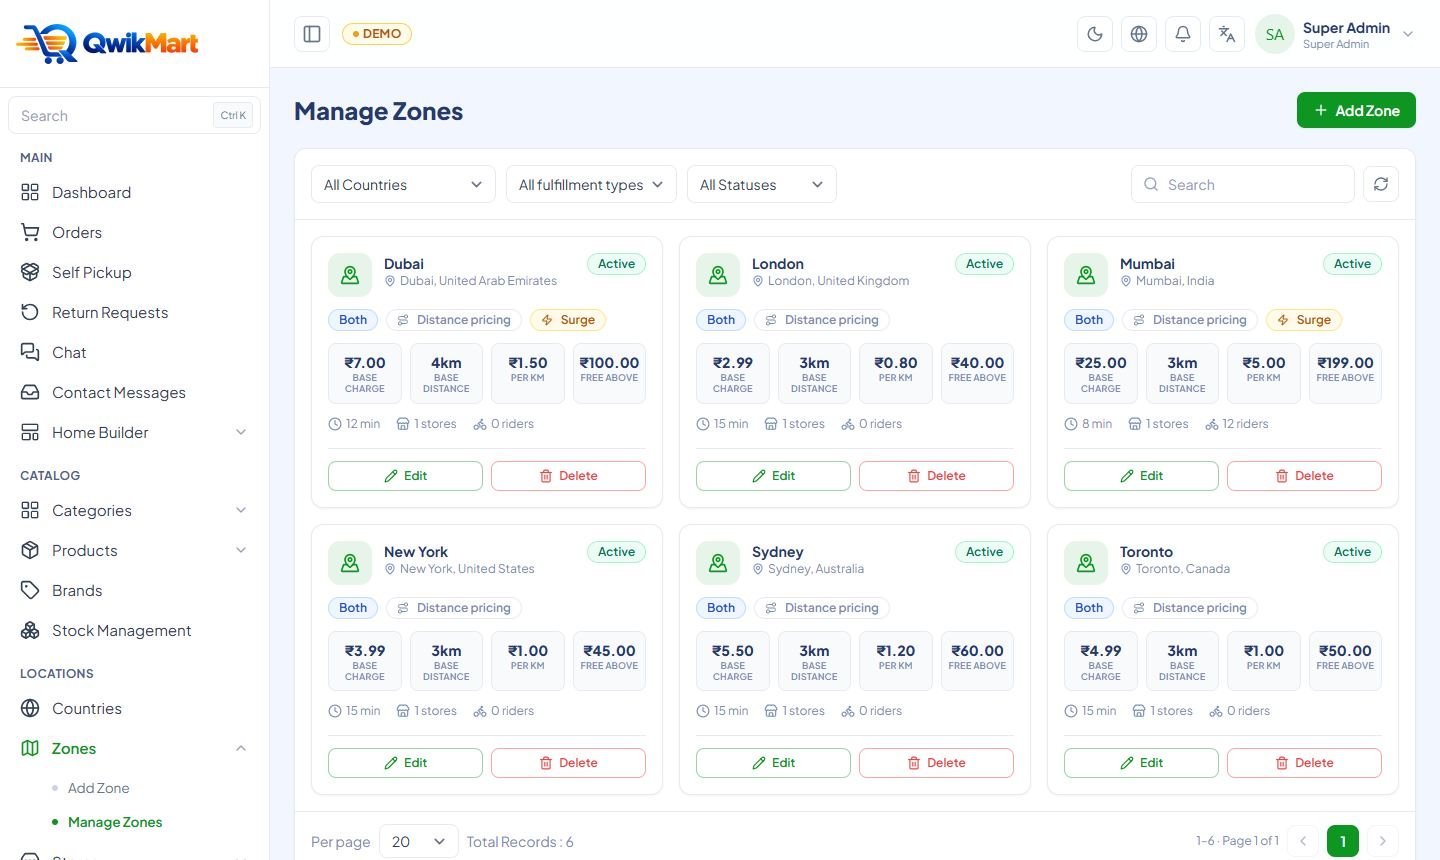
Task: Edit the London zone
Action: (x=773, y=476)
